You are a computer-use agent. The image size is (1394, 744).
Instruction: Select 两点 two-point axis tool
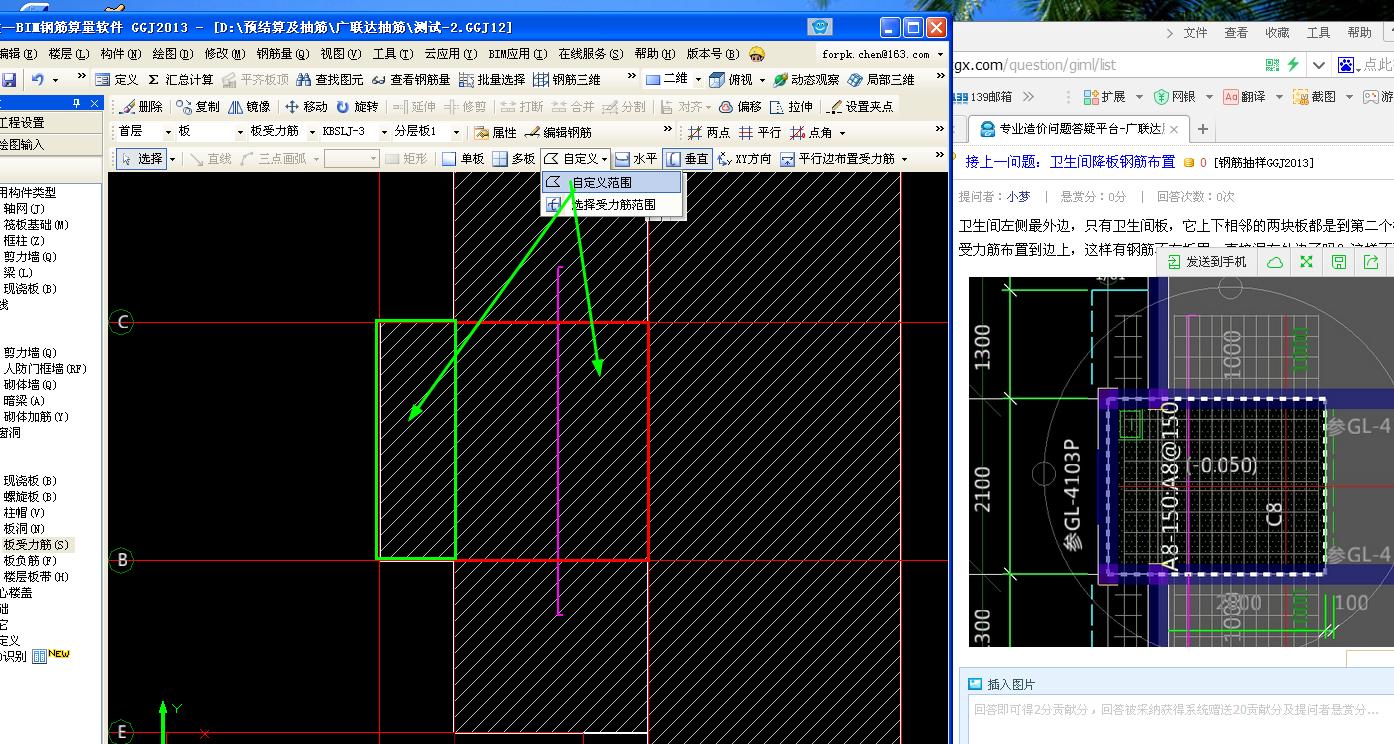tap(709, 132)
